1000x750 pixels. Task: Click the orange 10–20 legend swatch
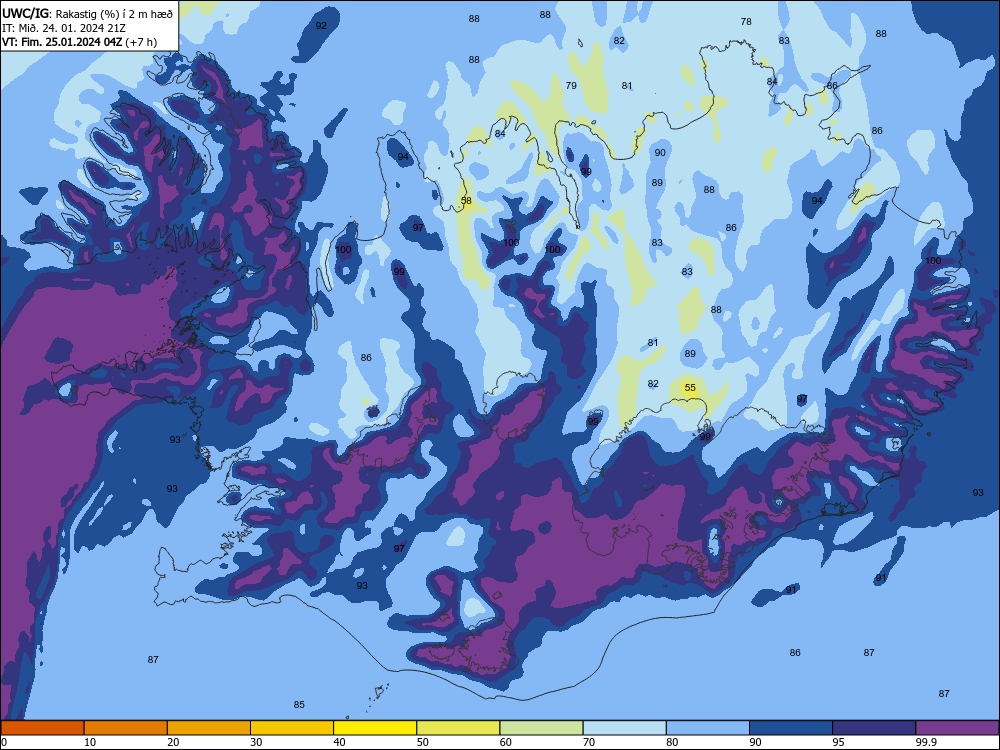pos(126,728)
